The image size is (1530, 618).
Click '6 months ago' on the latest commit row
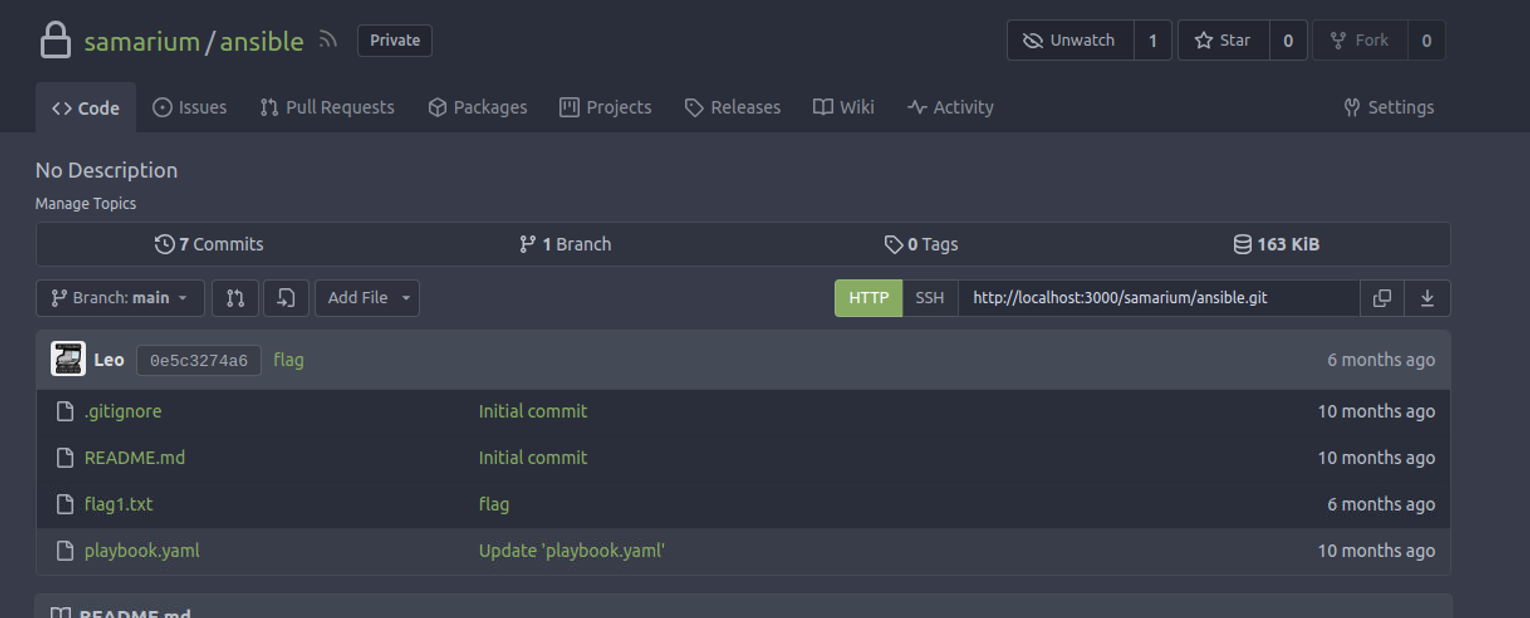(1381, 359)
